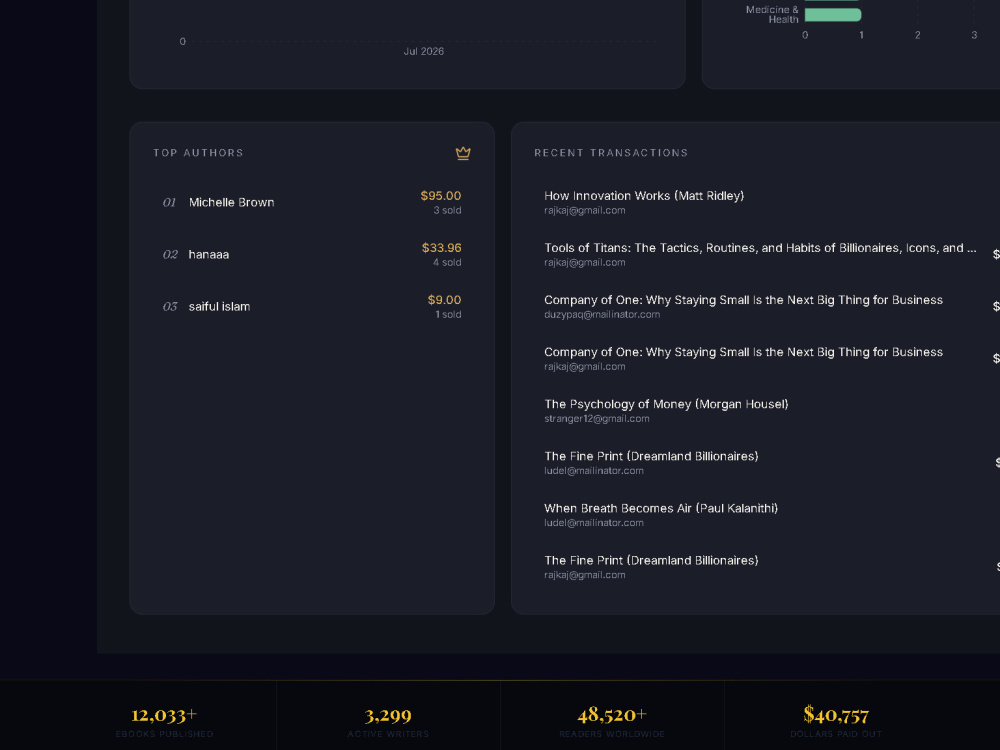The width and height of the screenshot is (1000, 750).
Task: Click the '3 sold' count
Action: (447, 210)
